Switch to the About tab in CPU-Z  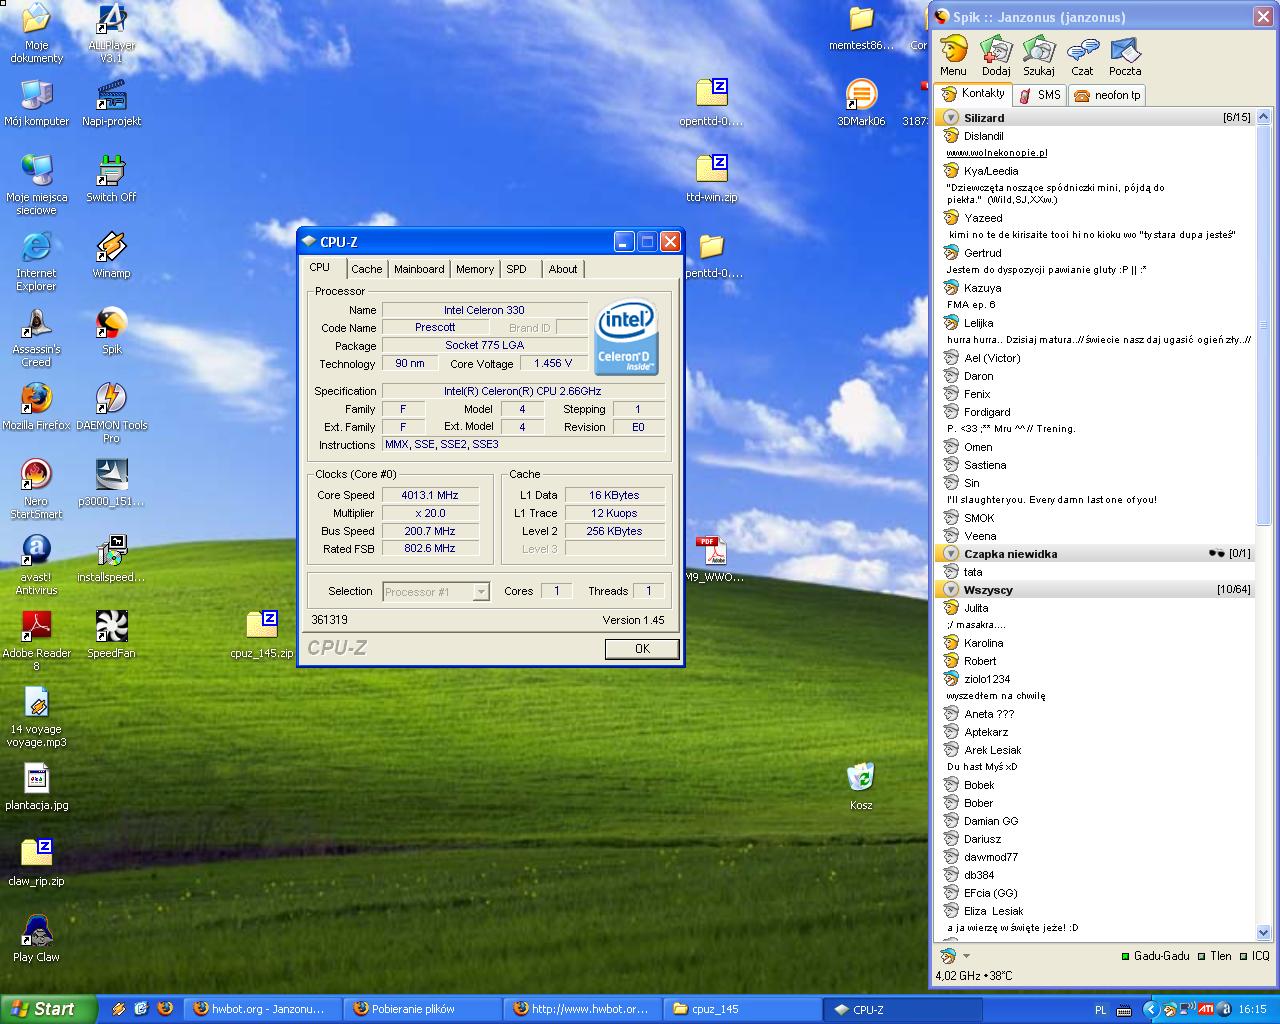click(x=563, y=269)
